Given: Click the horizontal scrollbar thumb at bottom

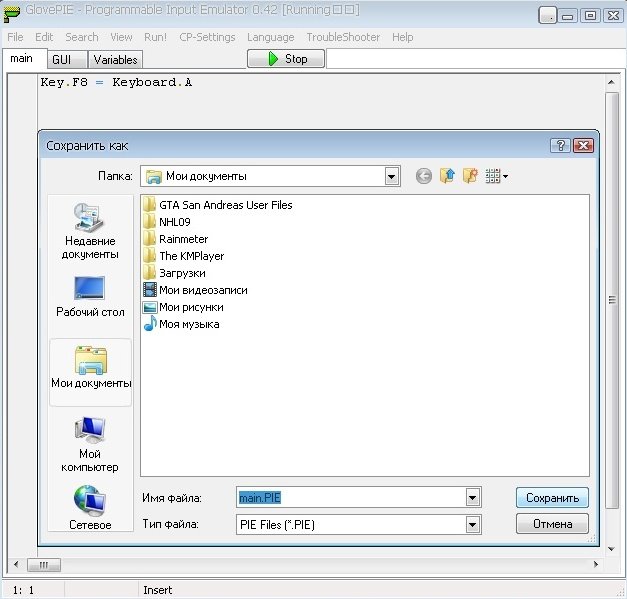Looking at the screenshot, I should [44, 565].
